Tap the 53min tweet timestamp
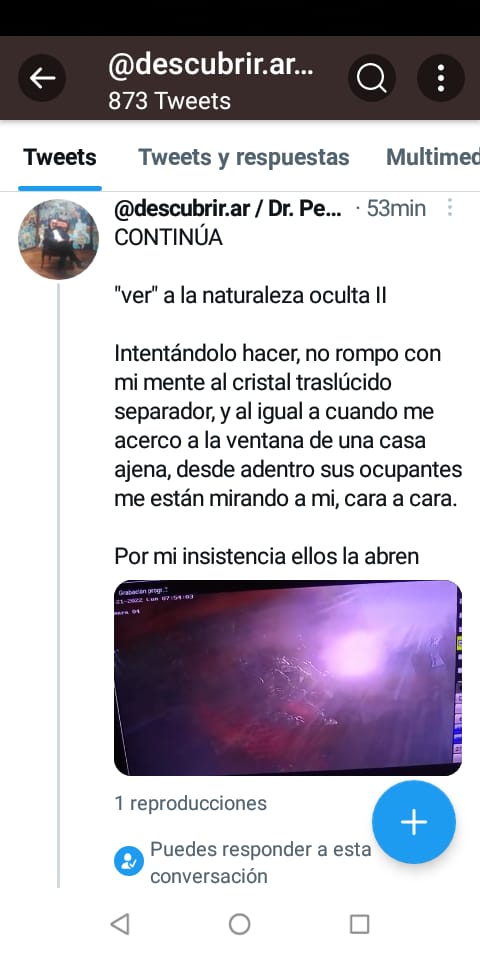This screenshot has width=480, height=960. [x=396, y=208]
